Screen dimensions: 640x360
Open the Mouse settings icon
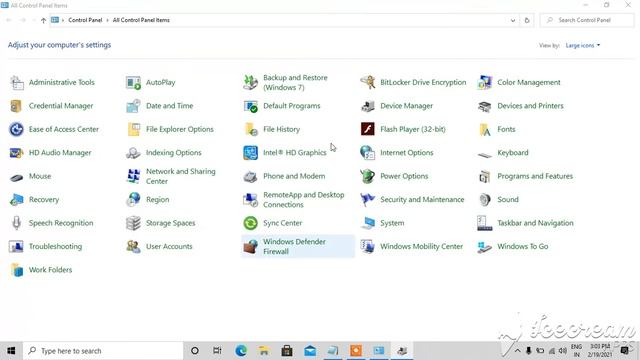click(x=17, y=177)
